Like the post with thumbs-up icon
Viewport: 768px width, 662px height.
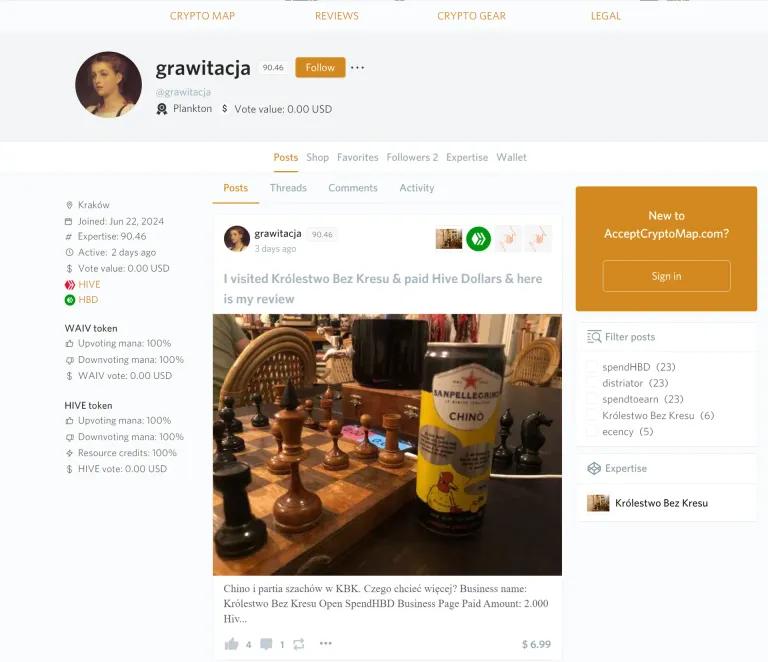231,644
